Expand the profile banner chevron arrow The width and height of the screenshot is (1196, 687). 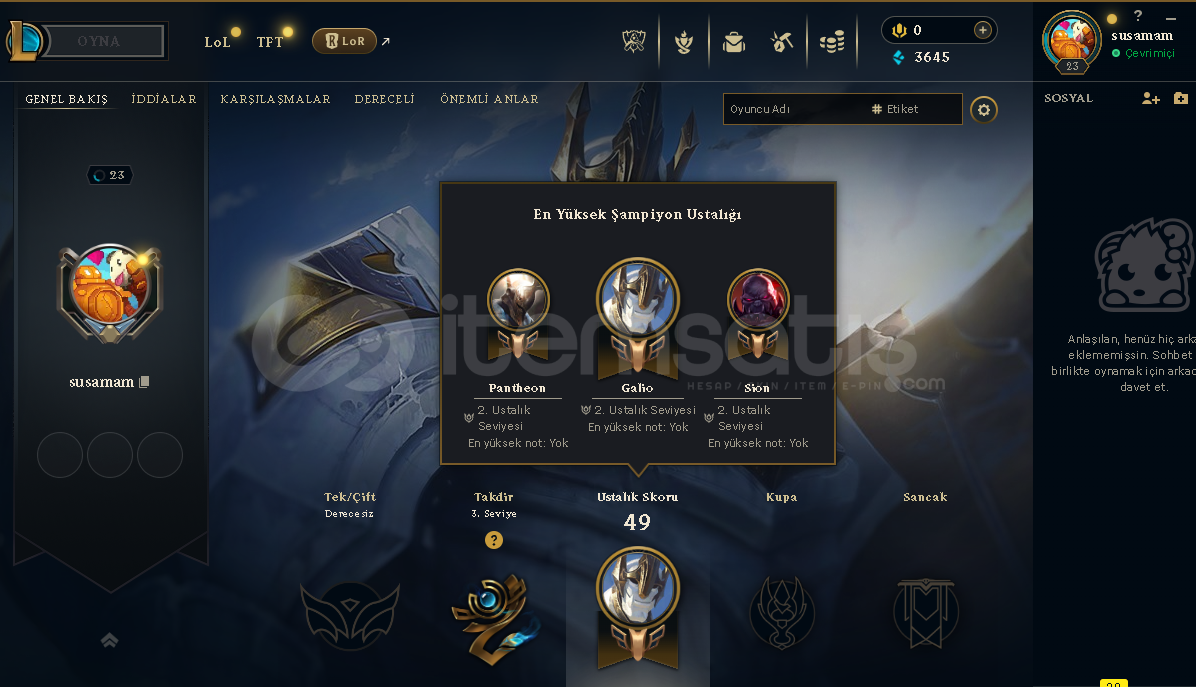(x=109, y=640)
